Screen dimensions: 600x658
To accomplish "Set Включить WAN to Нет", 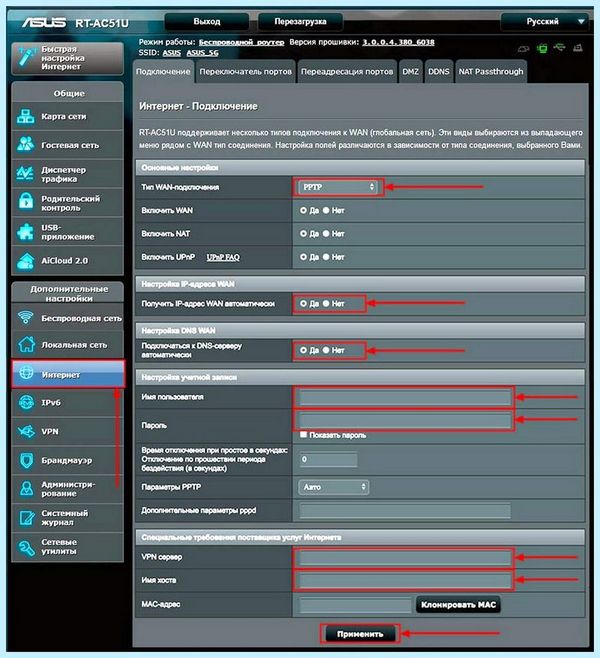I will pos(326,211).
